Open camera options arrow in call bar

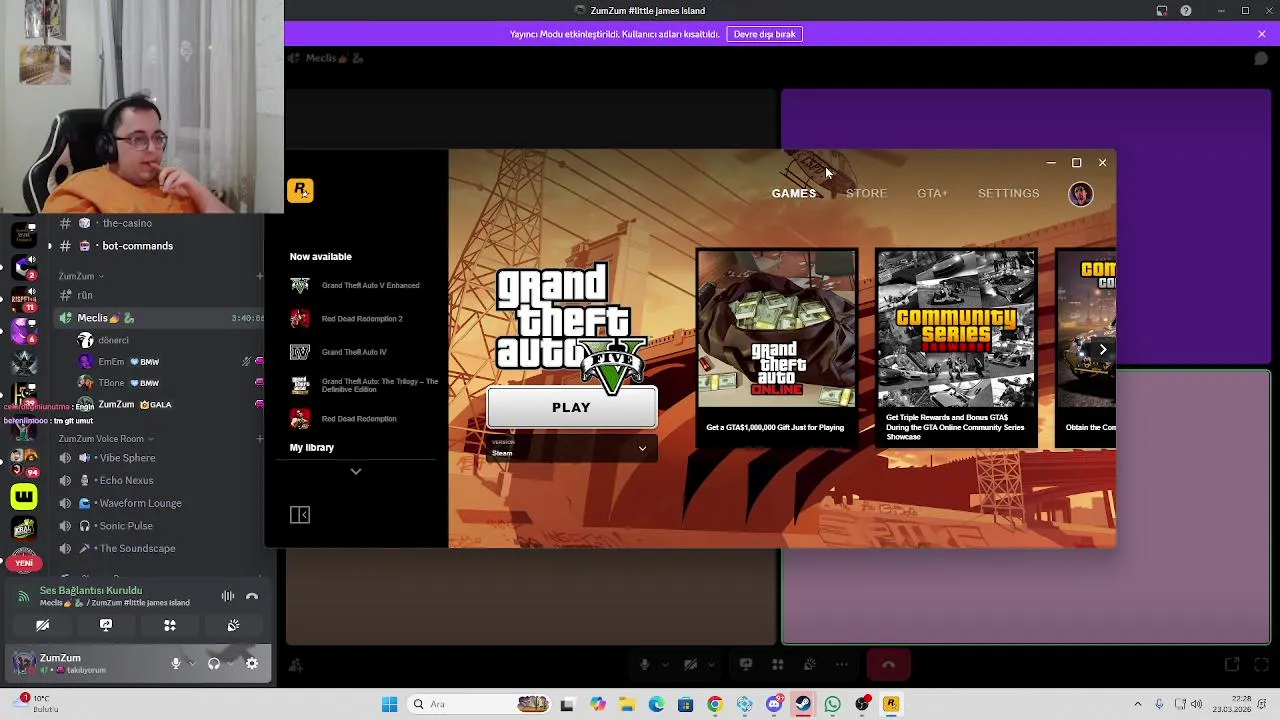(x=711, y=665)
